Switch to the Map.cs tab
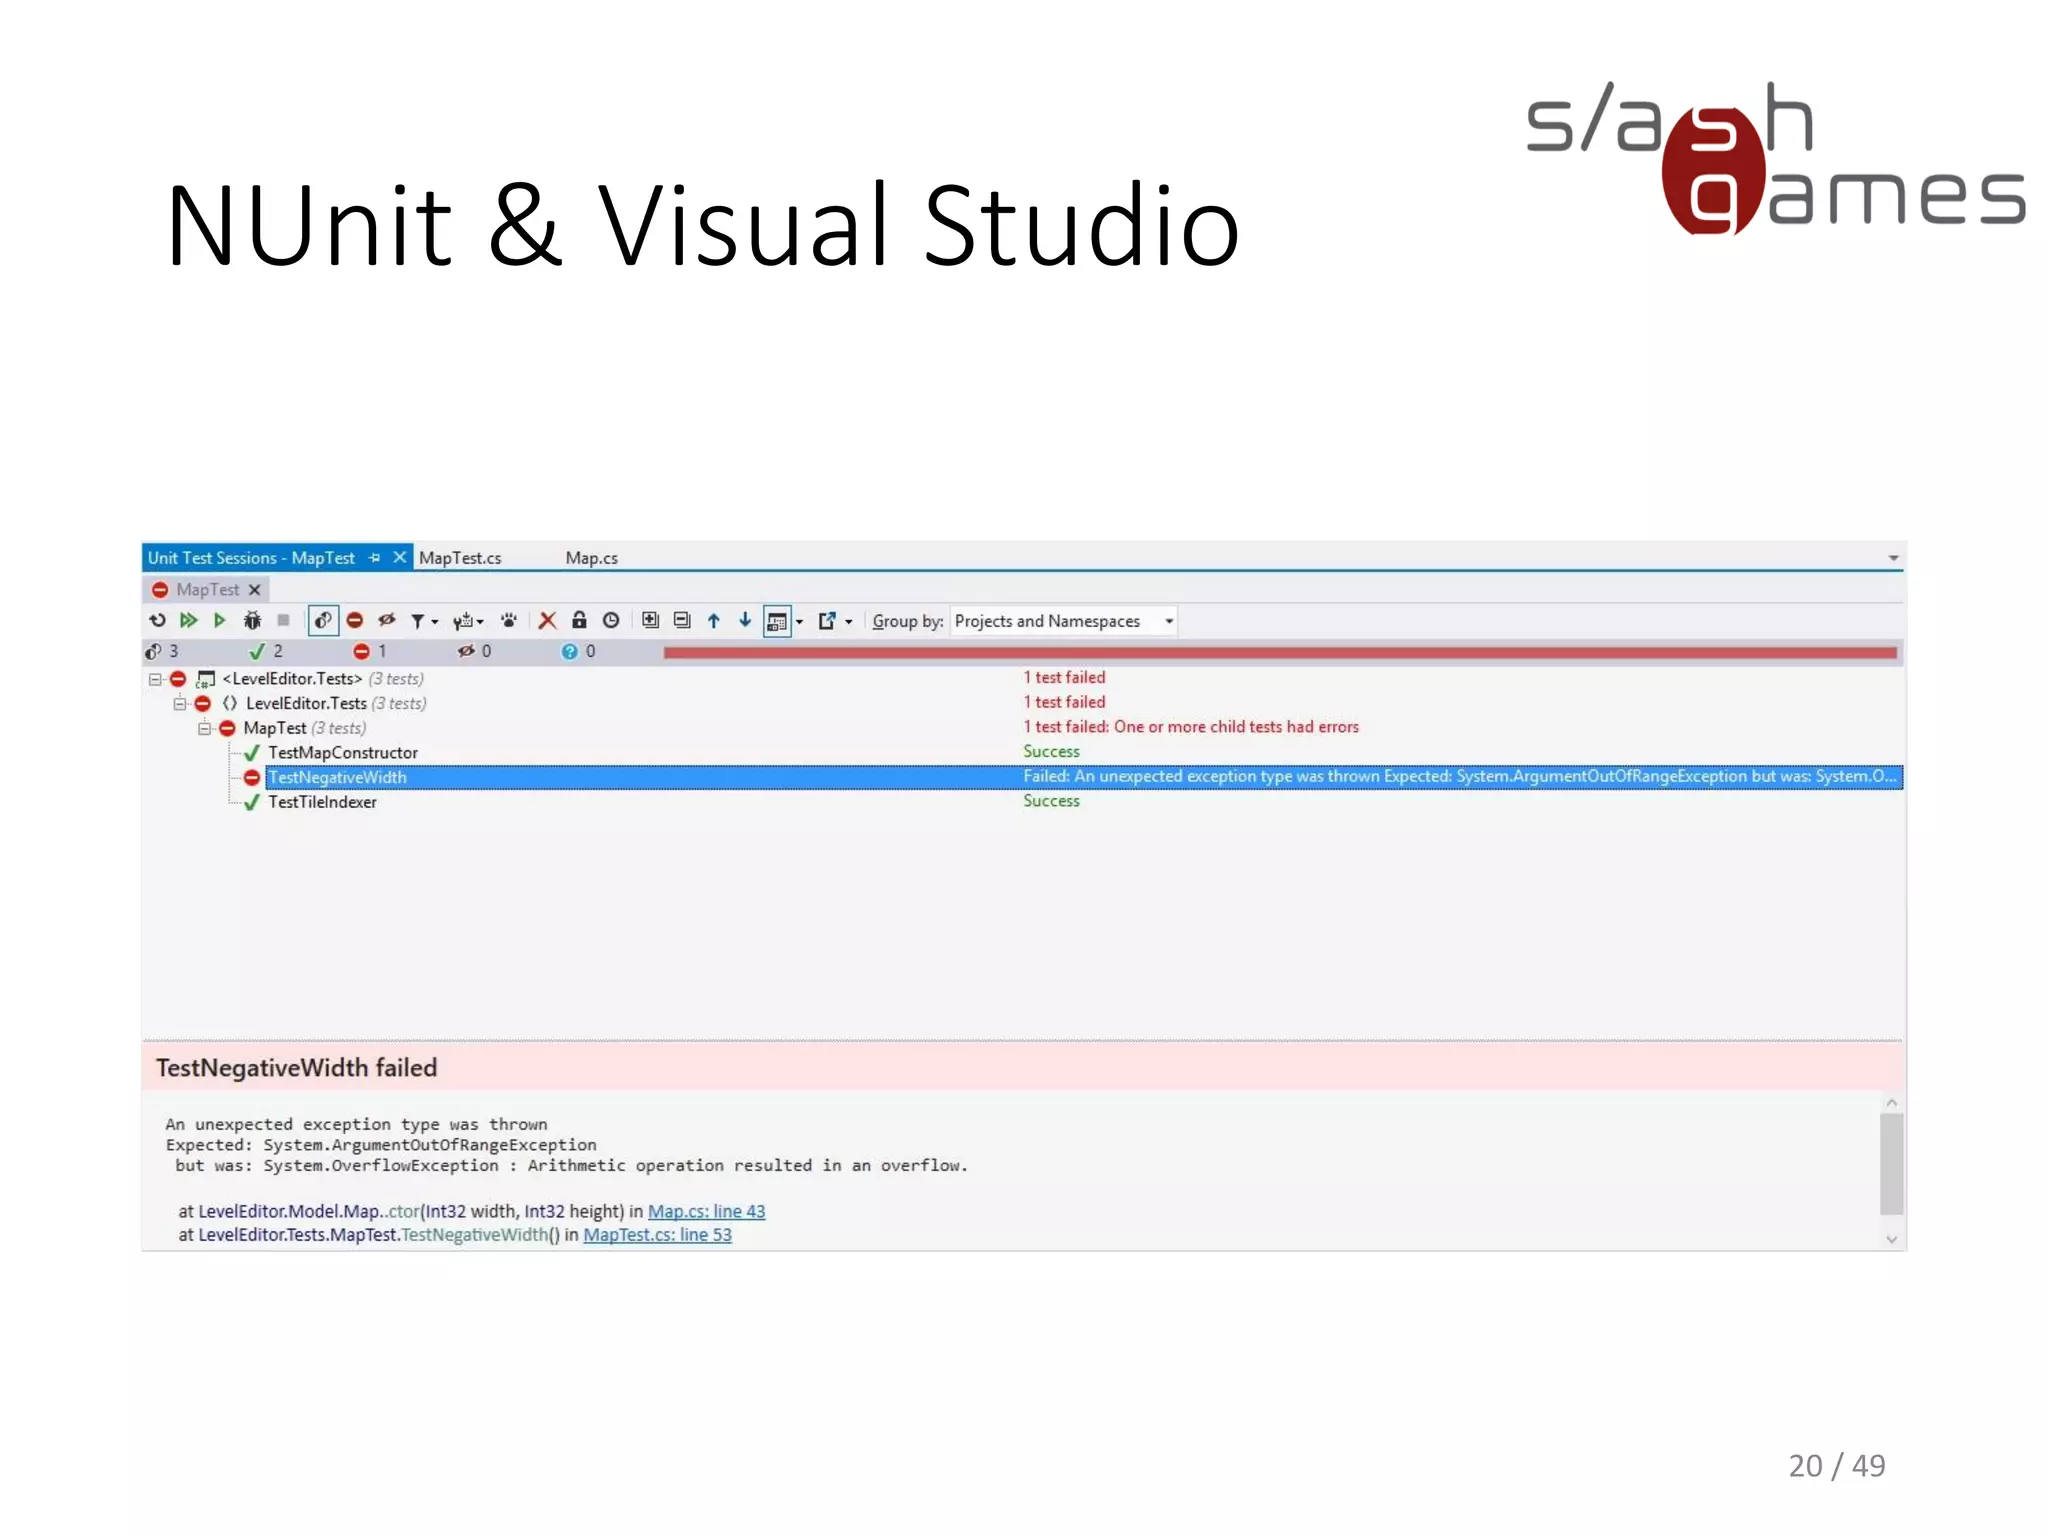The width and height of the screenshot is (2048, 1536). click(x=591, y=558)
